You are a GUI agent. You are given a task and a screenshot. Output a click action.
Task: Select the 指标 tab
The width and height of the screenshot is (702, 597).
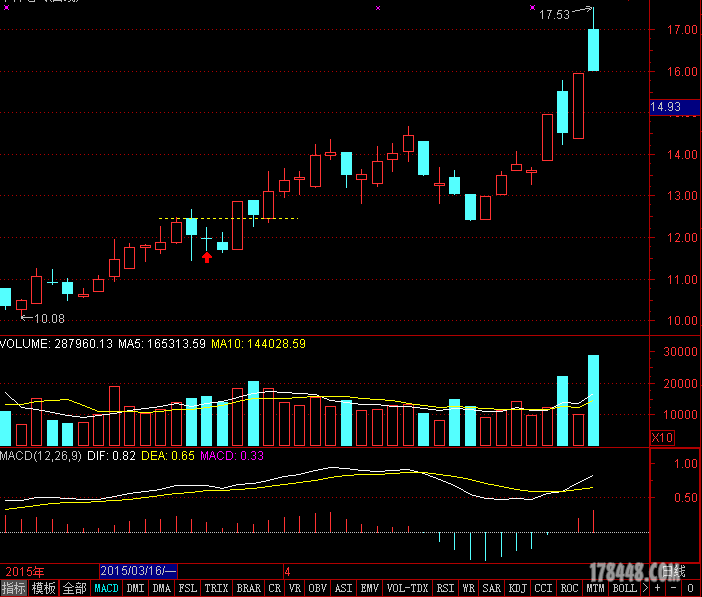click(14, 588)
